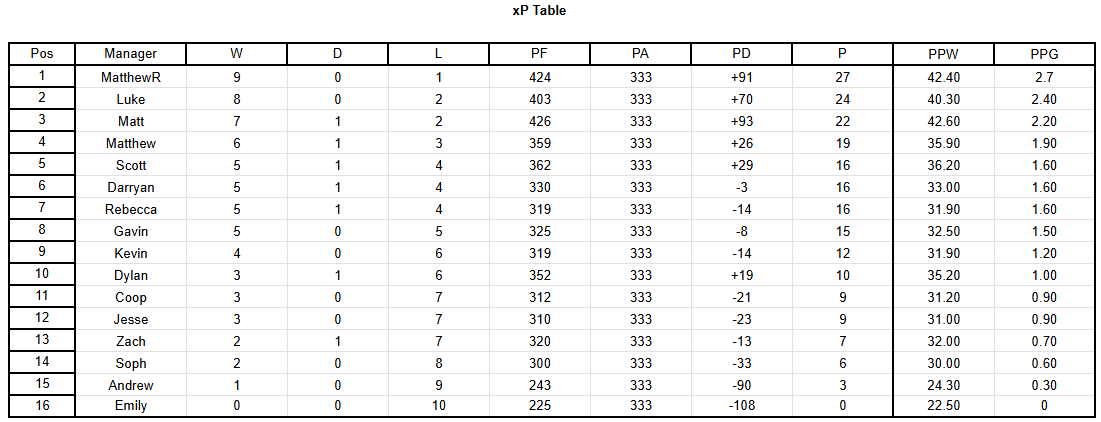
Task: Select Zach's PPG value 0.70
Action: click(1046, 341)
